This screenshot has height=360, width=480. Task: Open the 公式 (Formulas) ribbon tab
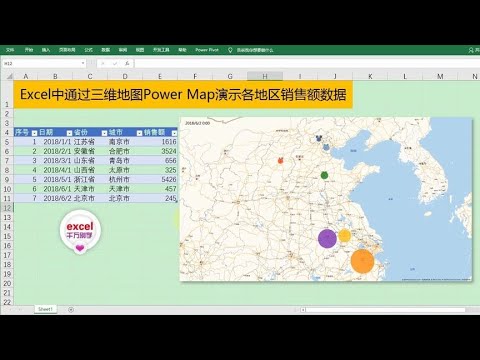(x=88, y=50)
